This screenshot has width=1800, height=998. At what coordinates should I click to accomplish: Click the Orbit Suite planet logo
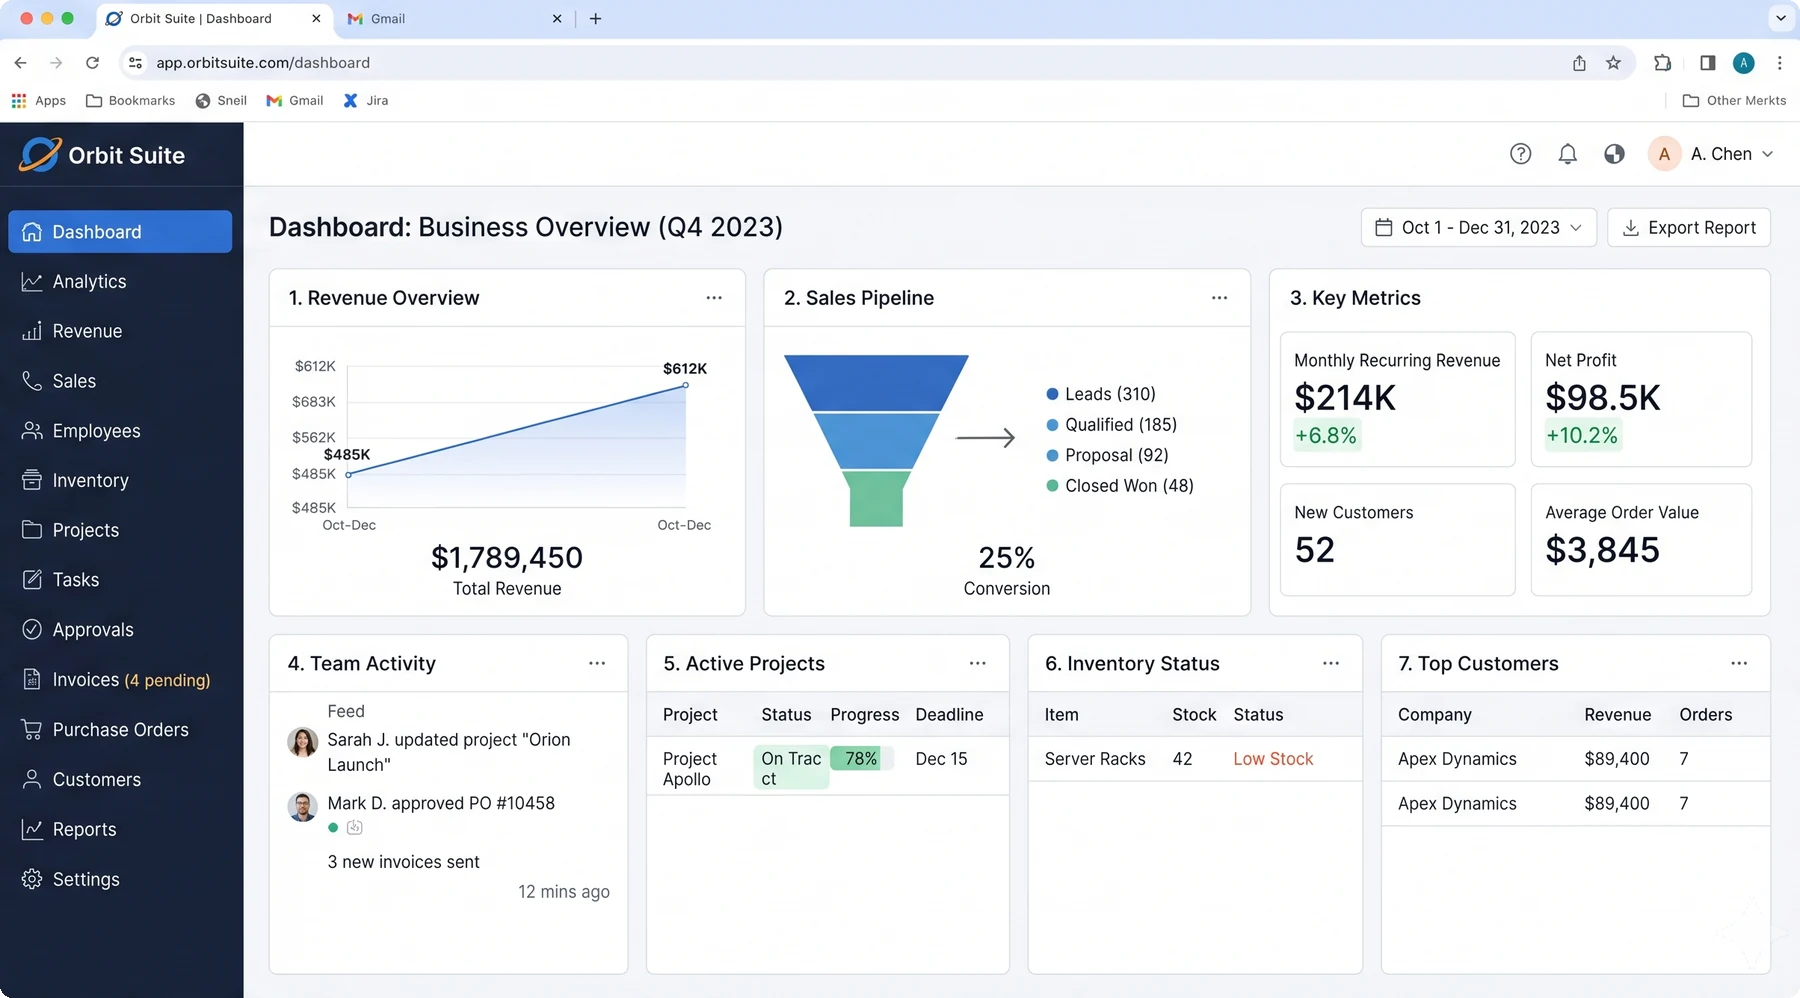(40, 154)
